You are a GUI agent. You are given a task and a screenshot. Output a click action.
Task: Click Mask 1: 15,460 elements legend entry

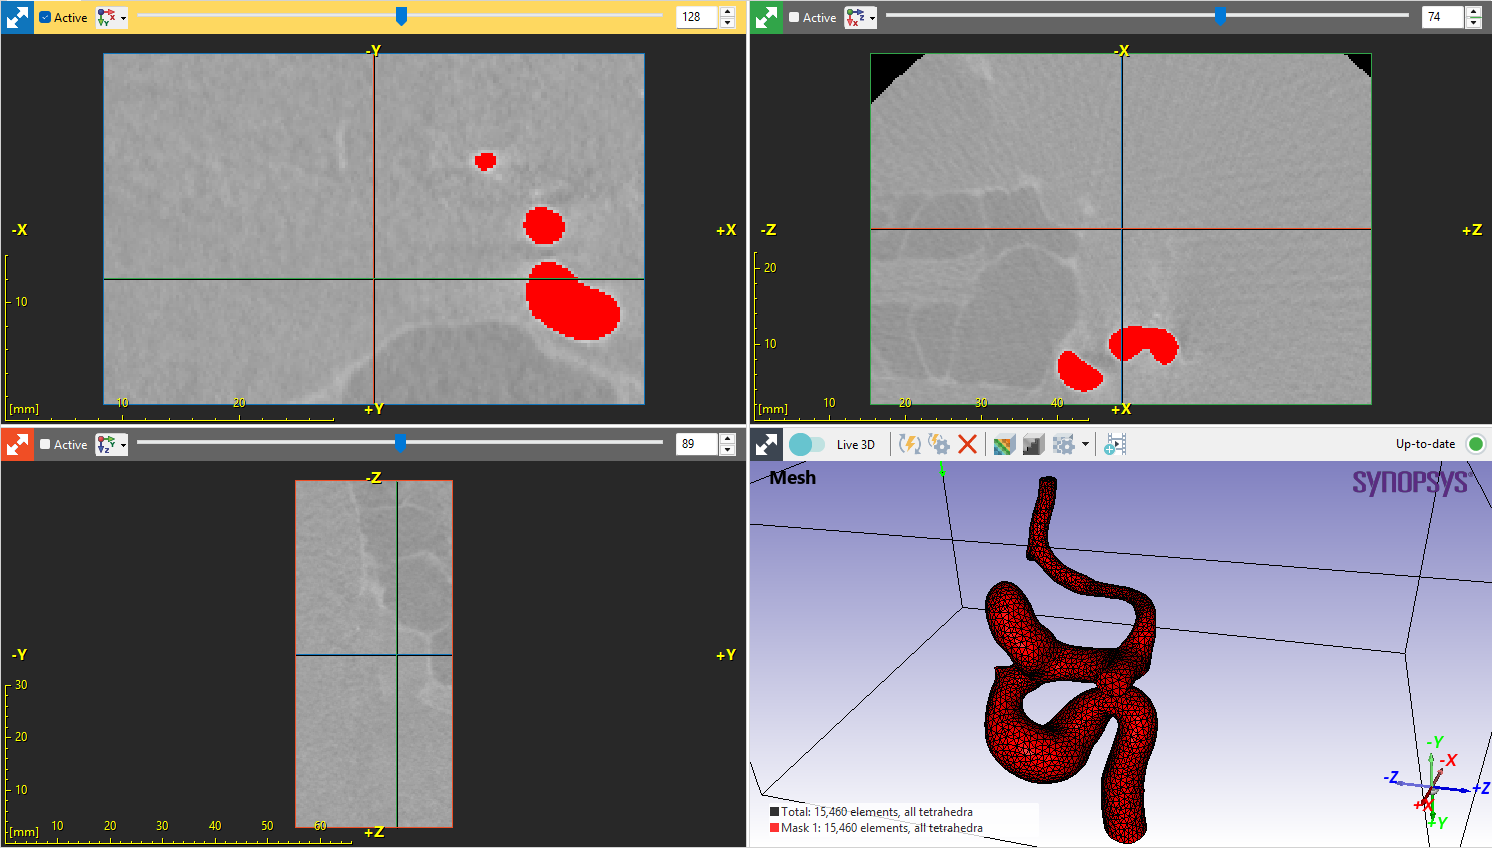pos(877,828)
